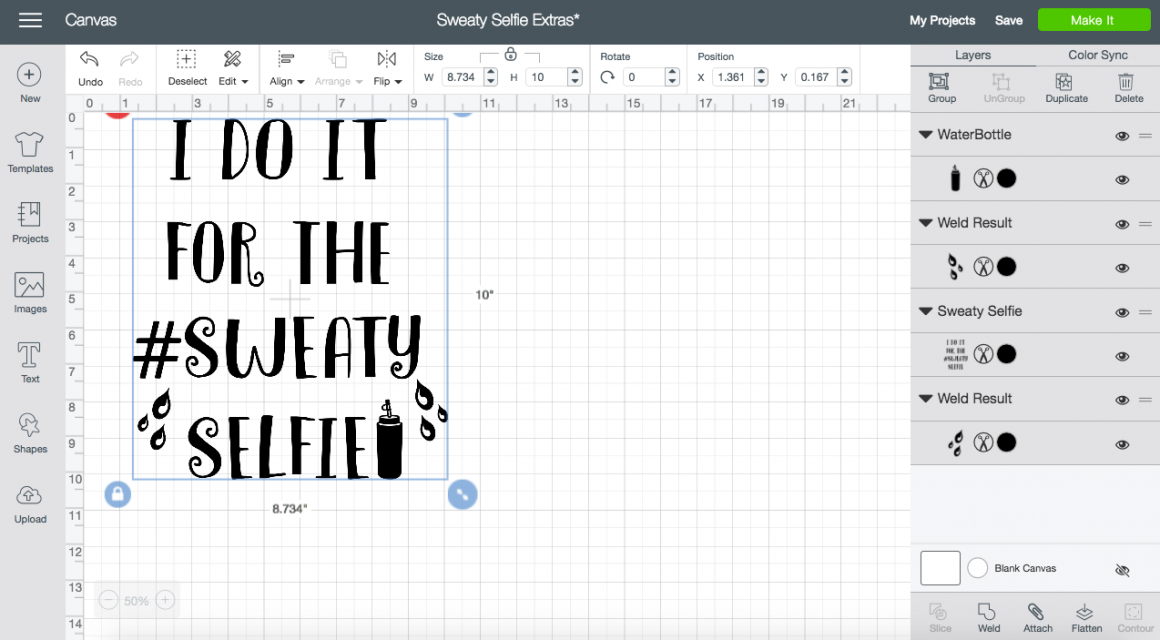
Task: Click the rotate icon
Action: [x=607, y=77]
